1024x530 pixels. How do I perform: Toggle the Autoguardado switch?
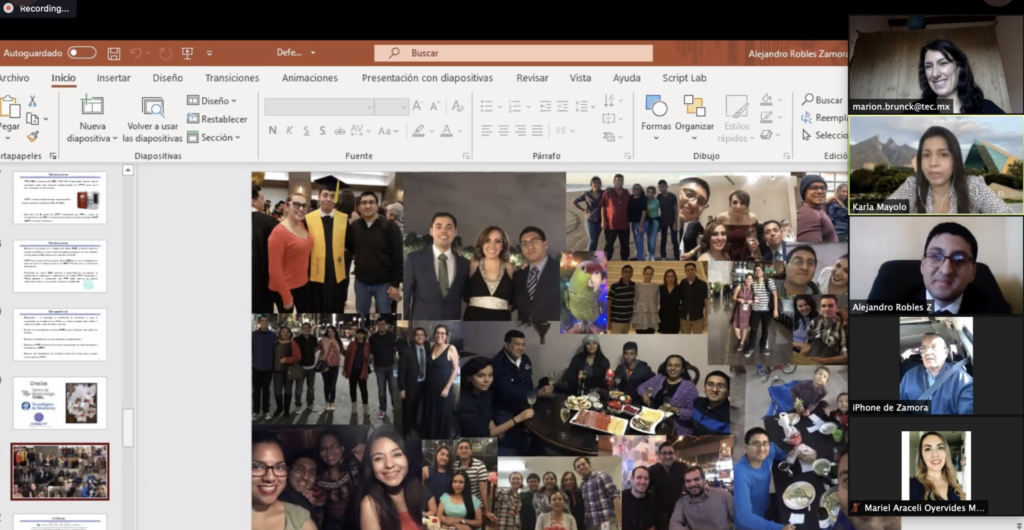point(82,53)
